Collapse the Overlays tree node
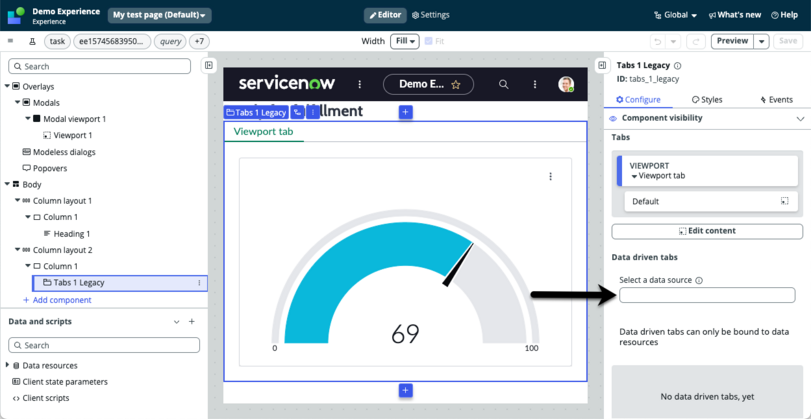The image size is (811, 419). 7,86
